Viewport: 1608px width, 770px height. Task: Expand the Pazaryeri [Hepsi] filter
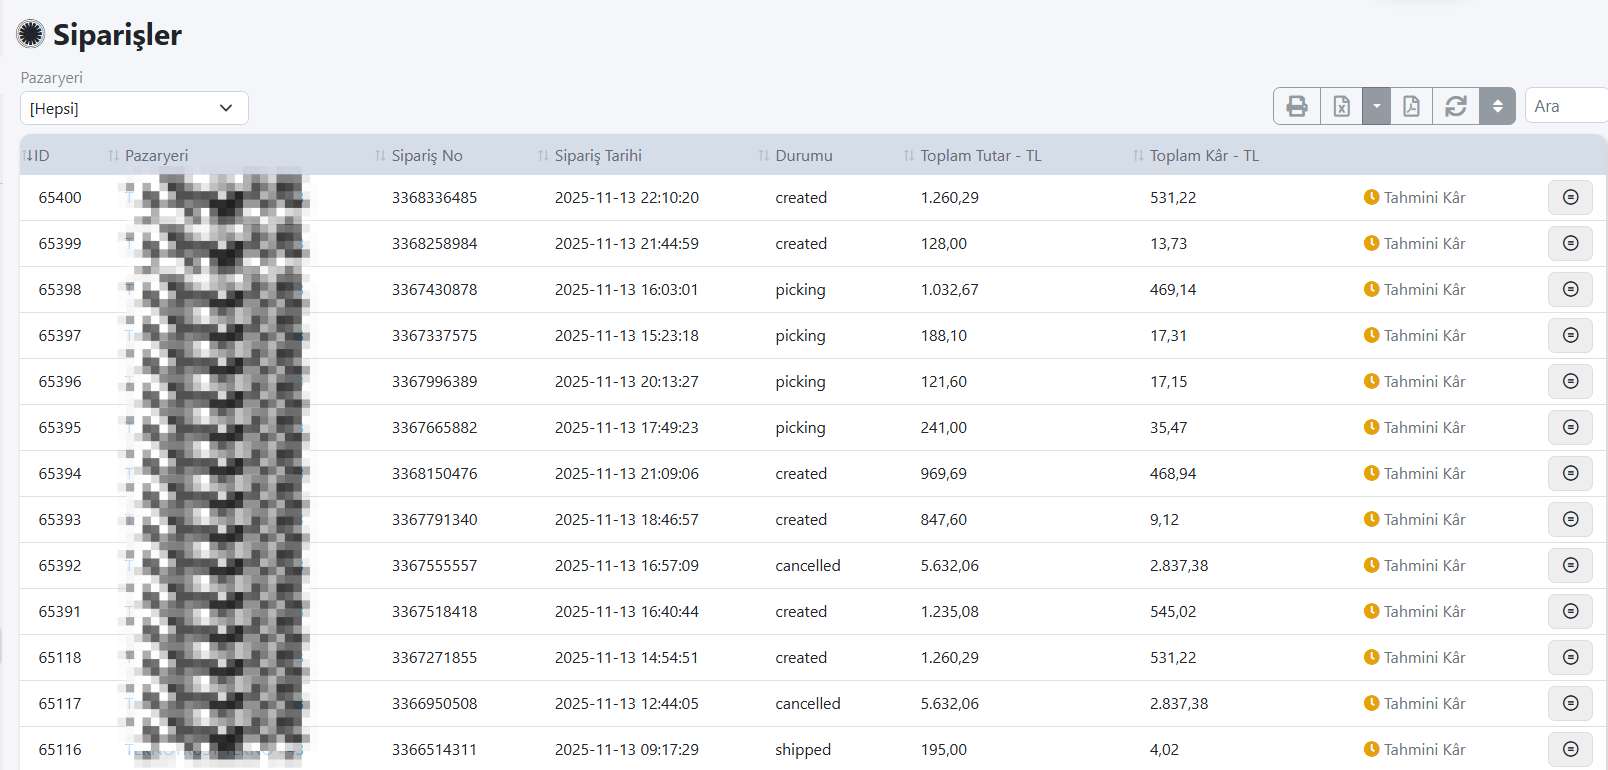pos(134,108)
